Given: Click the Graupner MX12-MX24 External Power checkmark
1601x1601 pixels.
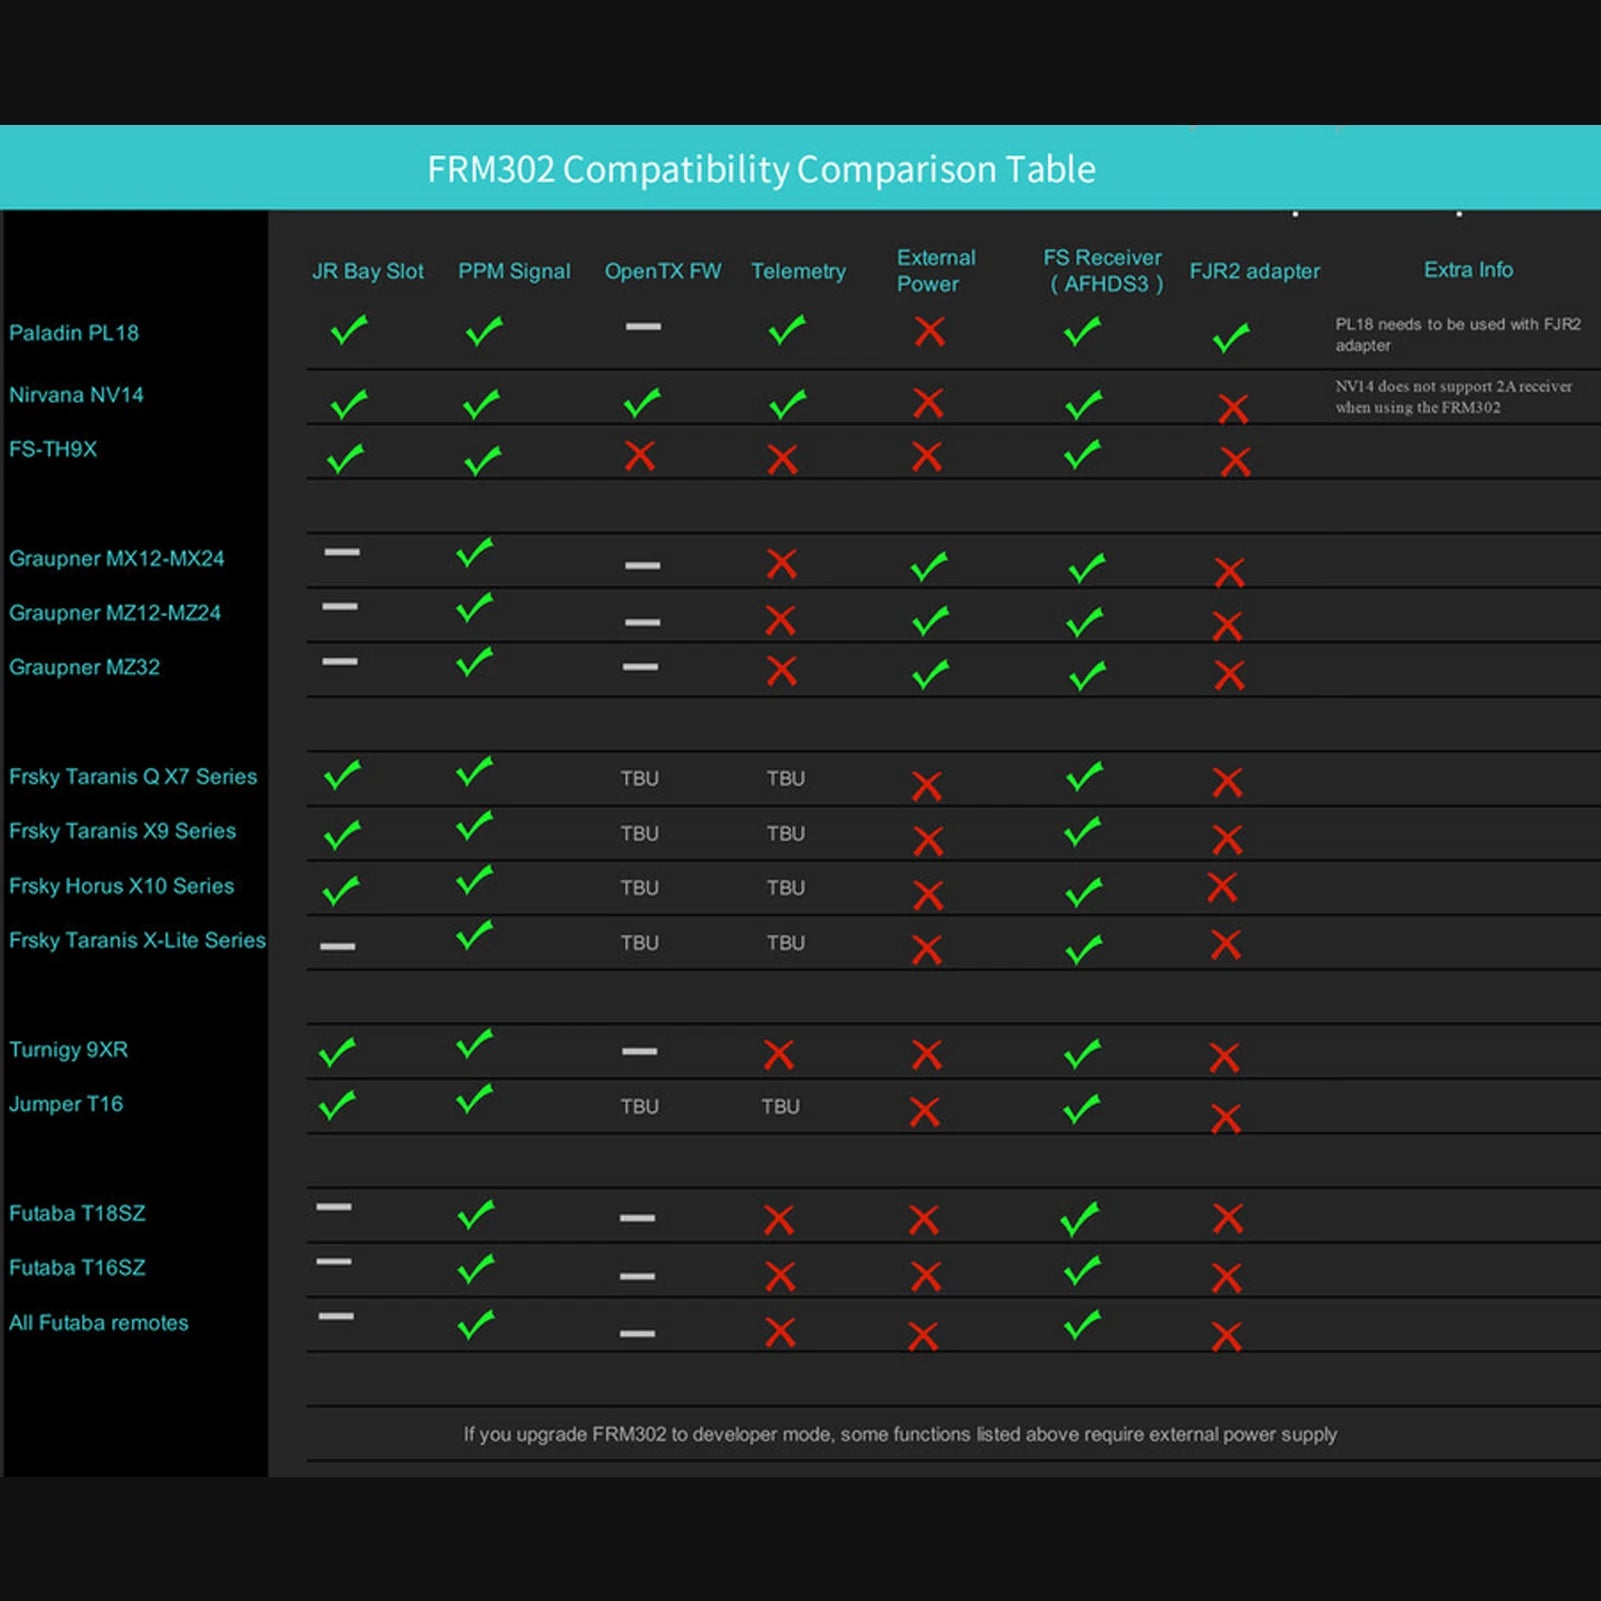Looking at the screenshot, I should (930, 567).
